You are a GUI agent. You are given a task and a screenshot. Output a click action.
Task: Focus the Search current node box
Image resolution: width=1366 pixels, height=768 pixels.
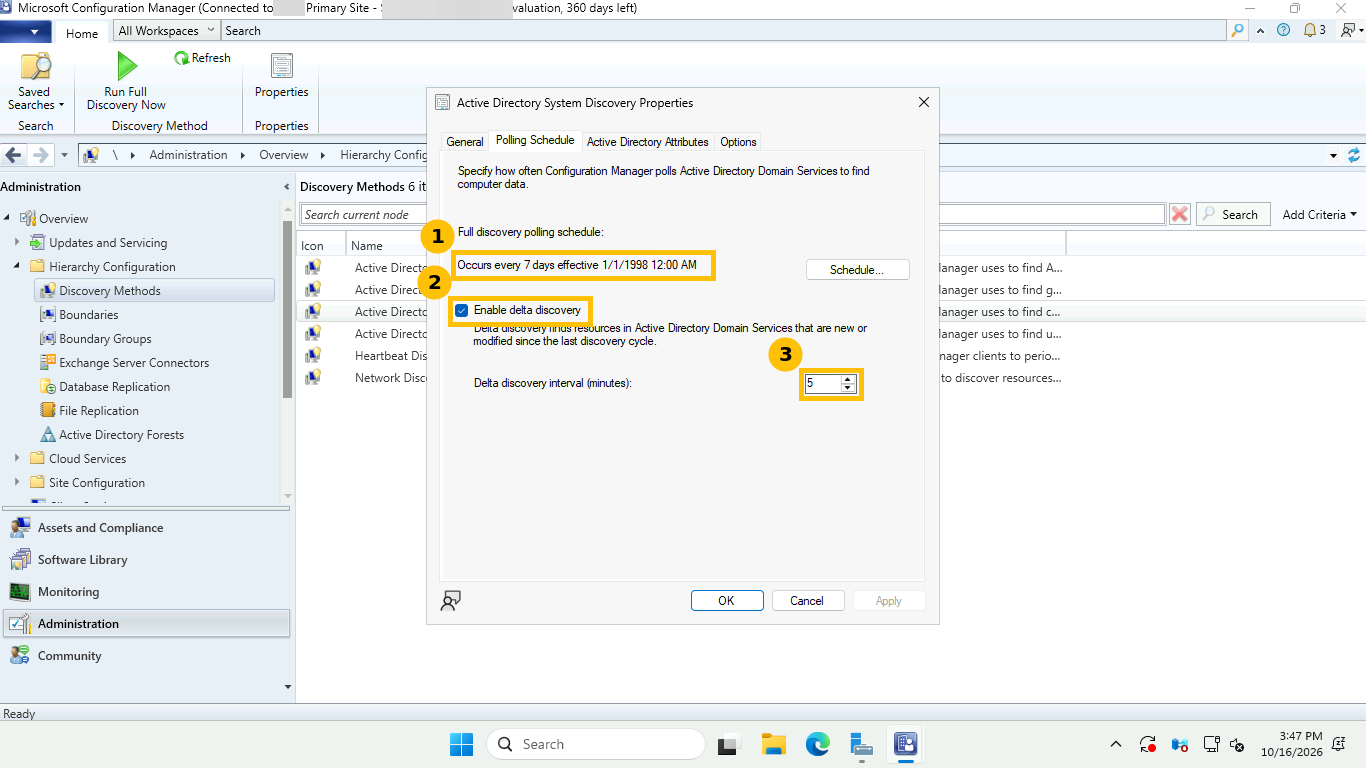(732, 214)
